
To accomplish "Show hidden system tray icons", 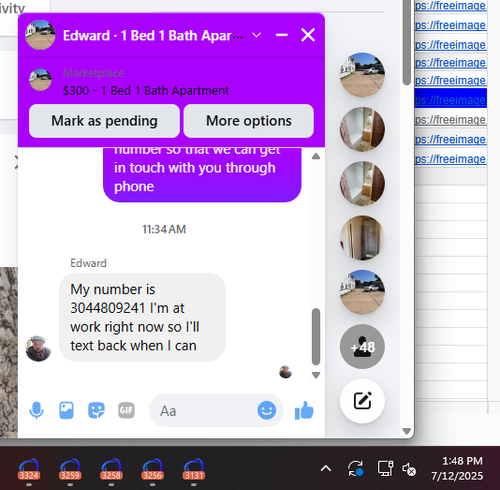I will tap(326, 469).
